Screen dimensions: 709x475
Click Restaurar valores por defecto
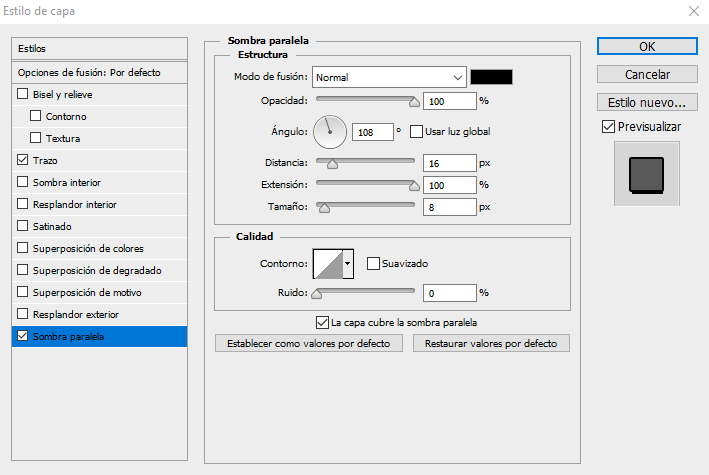click(x=491, y=343)
